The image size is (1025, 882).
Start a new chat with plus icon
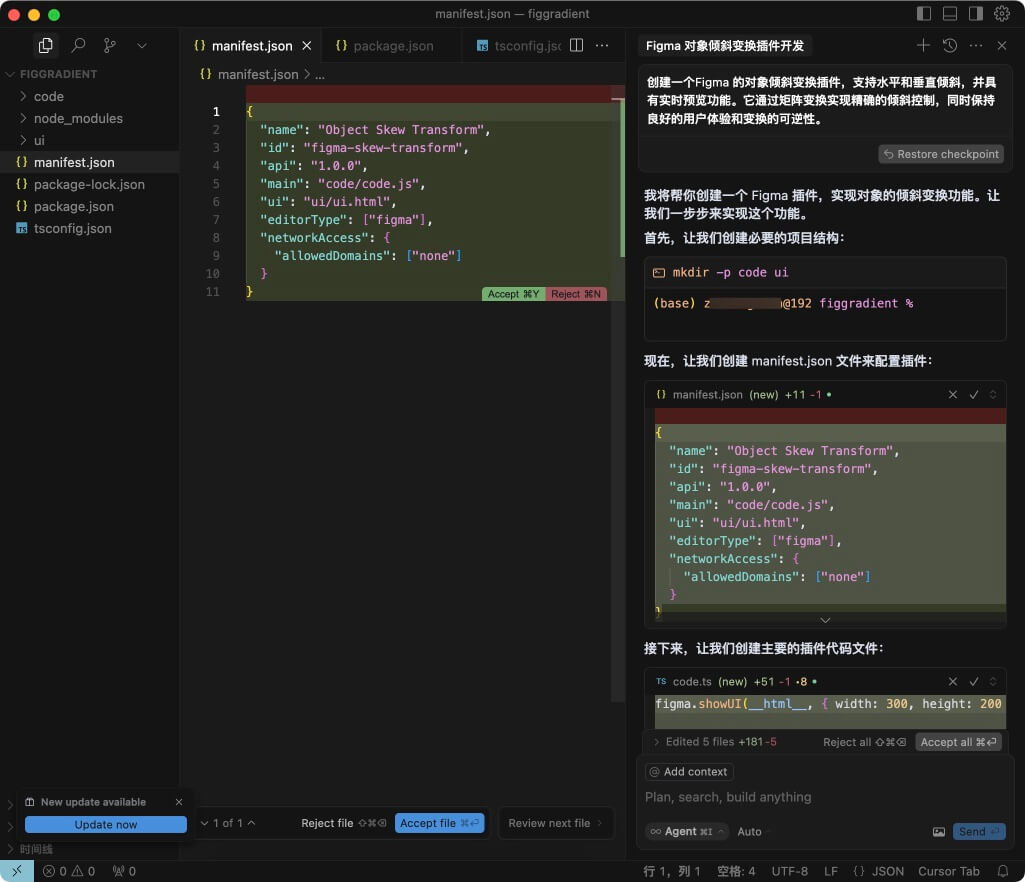click(x=923, y=45)
